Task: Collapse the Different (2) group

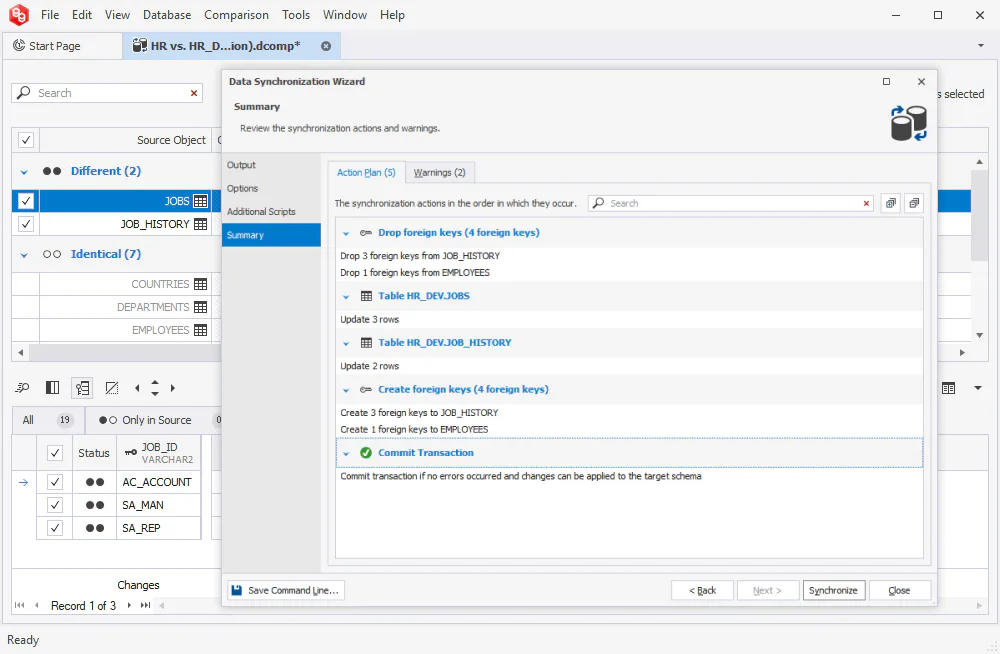Action: coord(24,172)
